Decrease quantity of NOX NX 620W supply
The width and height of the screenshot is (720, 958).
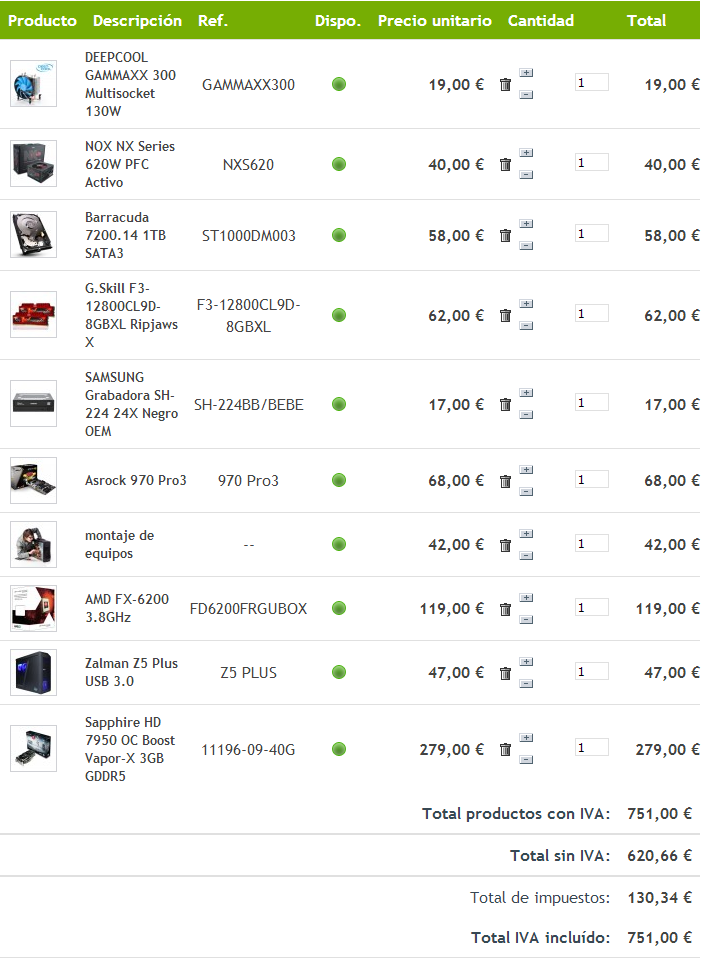pyautogui.click(x=526, y=175)
